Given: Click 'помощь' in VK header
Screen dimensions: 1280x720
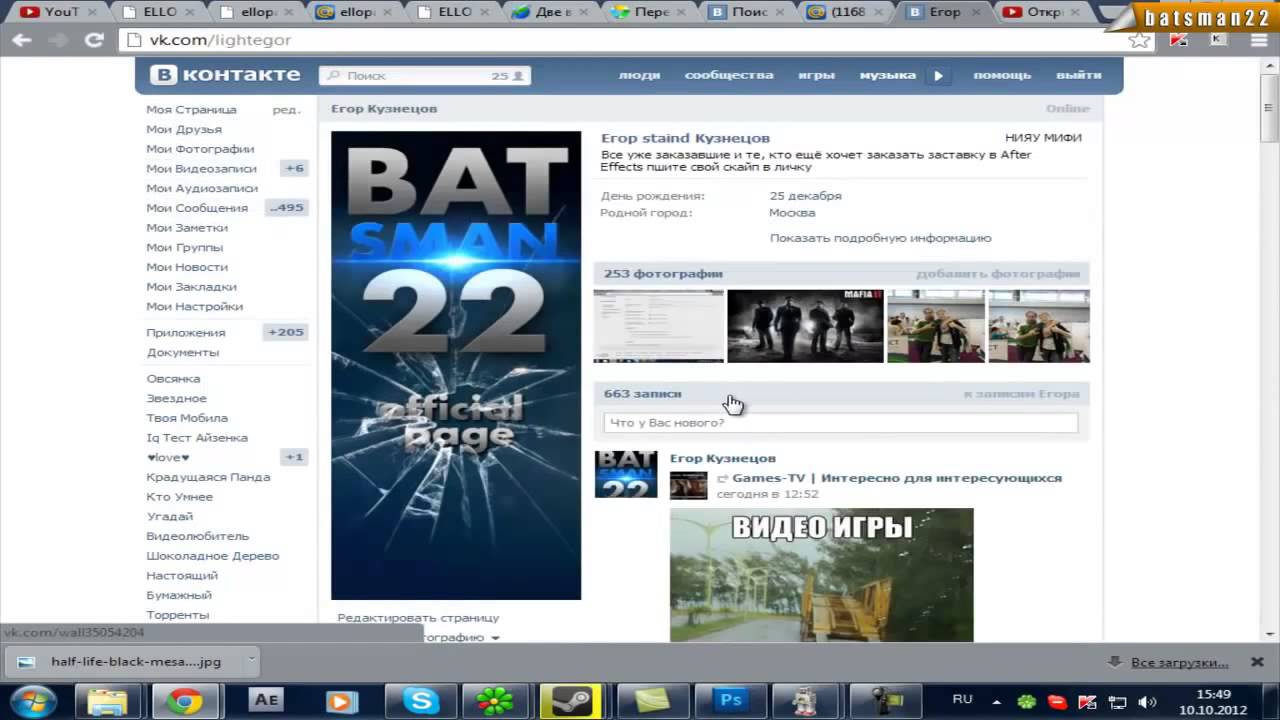Looking at the screenshot, I should (1002, 75).
